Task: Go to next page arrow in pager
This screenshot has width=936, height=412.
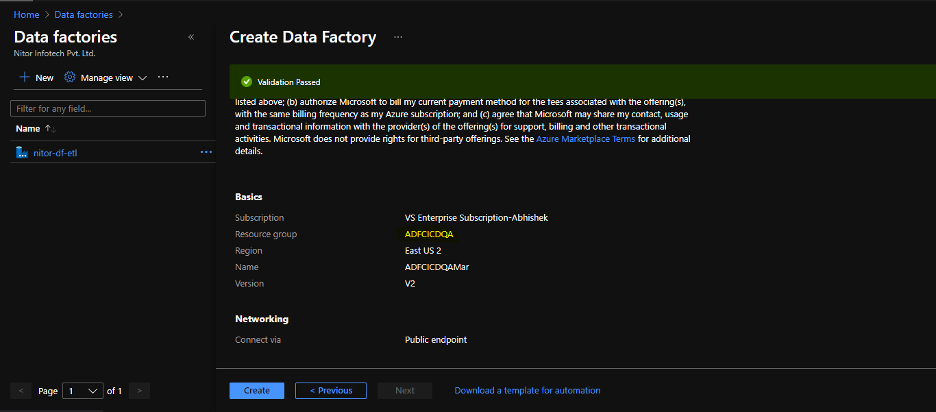Action: [x=139, y=391]
